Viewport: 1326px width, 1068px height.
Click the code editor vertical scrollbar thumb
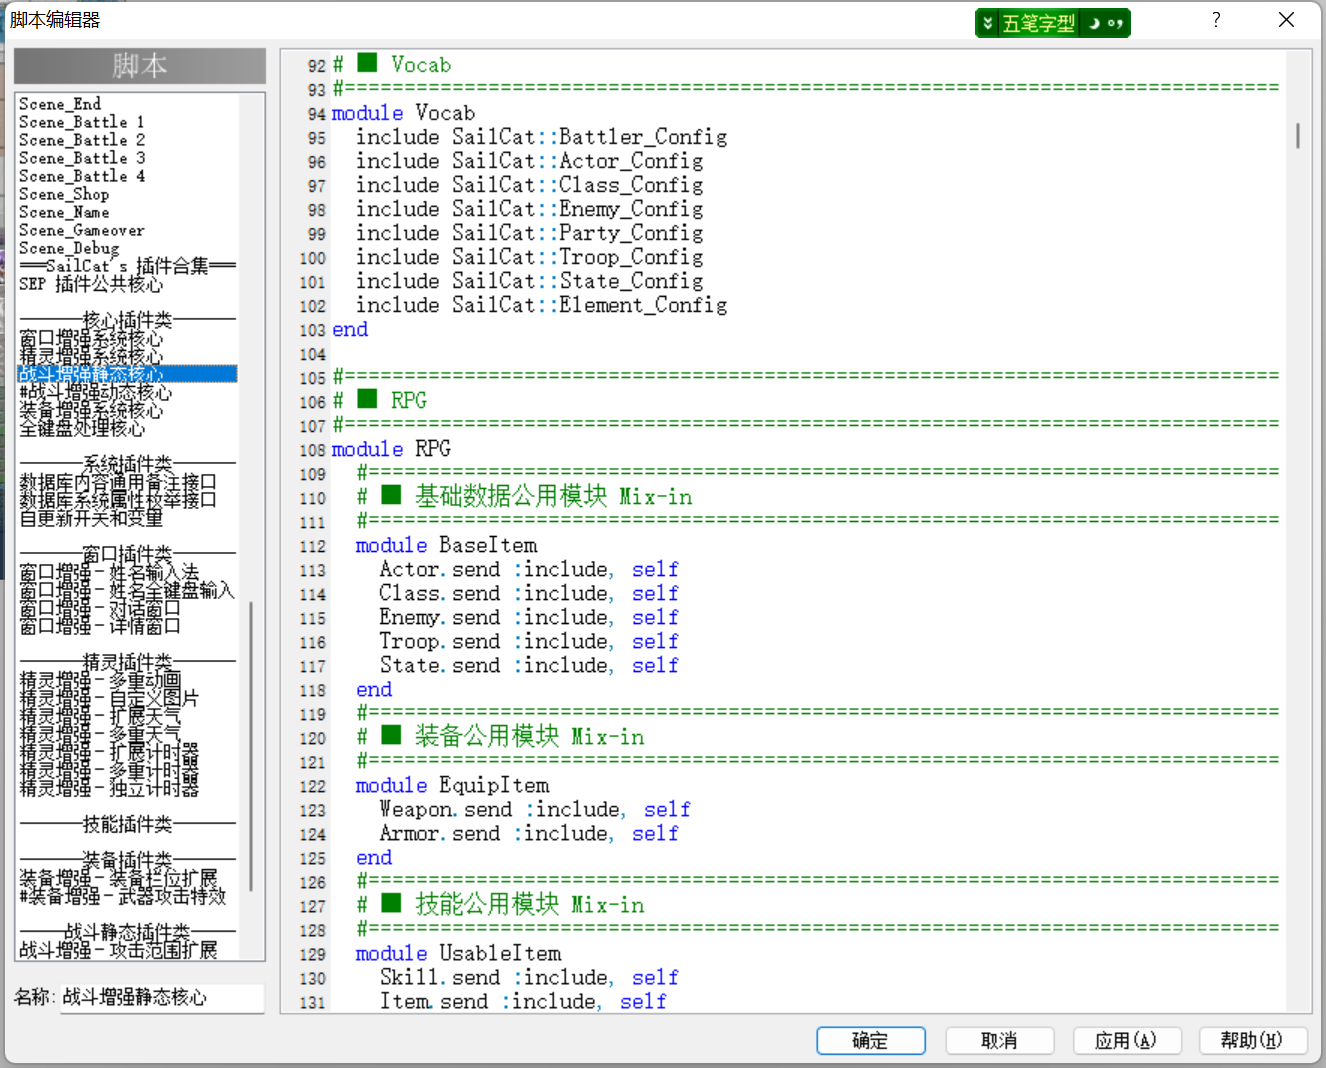pos(1298,135)
